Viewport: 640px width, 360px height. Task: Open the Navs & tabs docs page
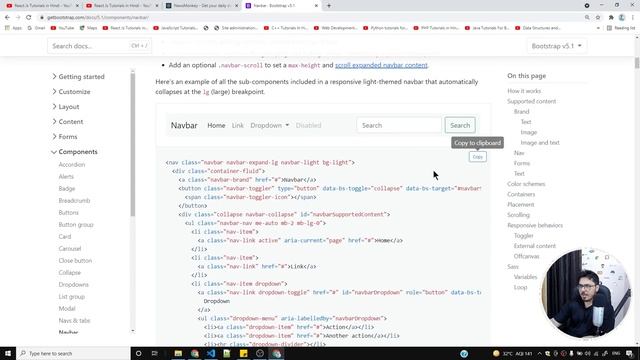point(74,320)
